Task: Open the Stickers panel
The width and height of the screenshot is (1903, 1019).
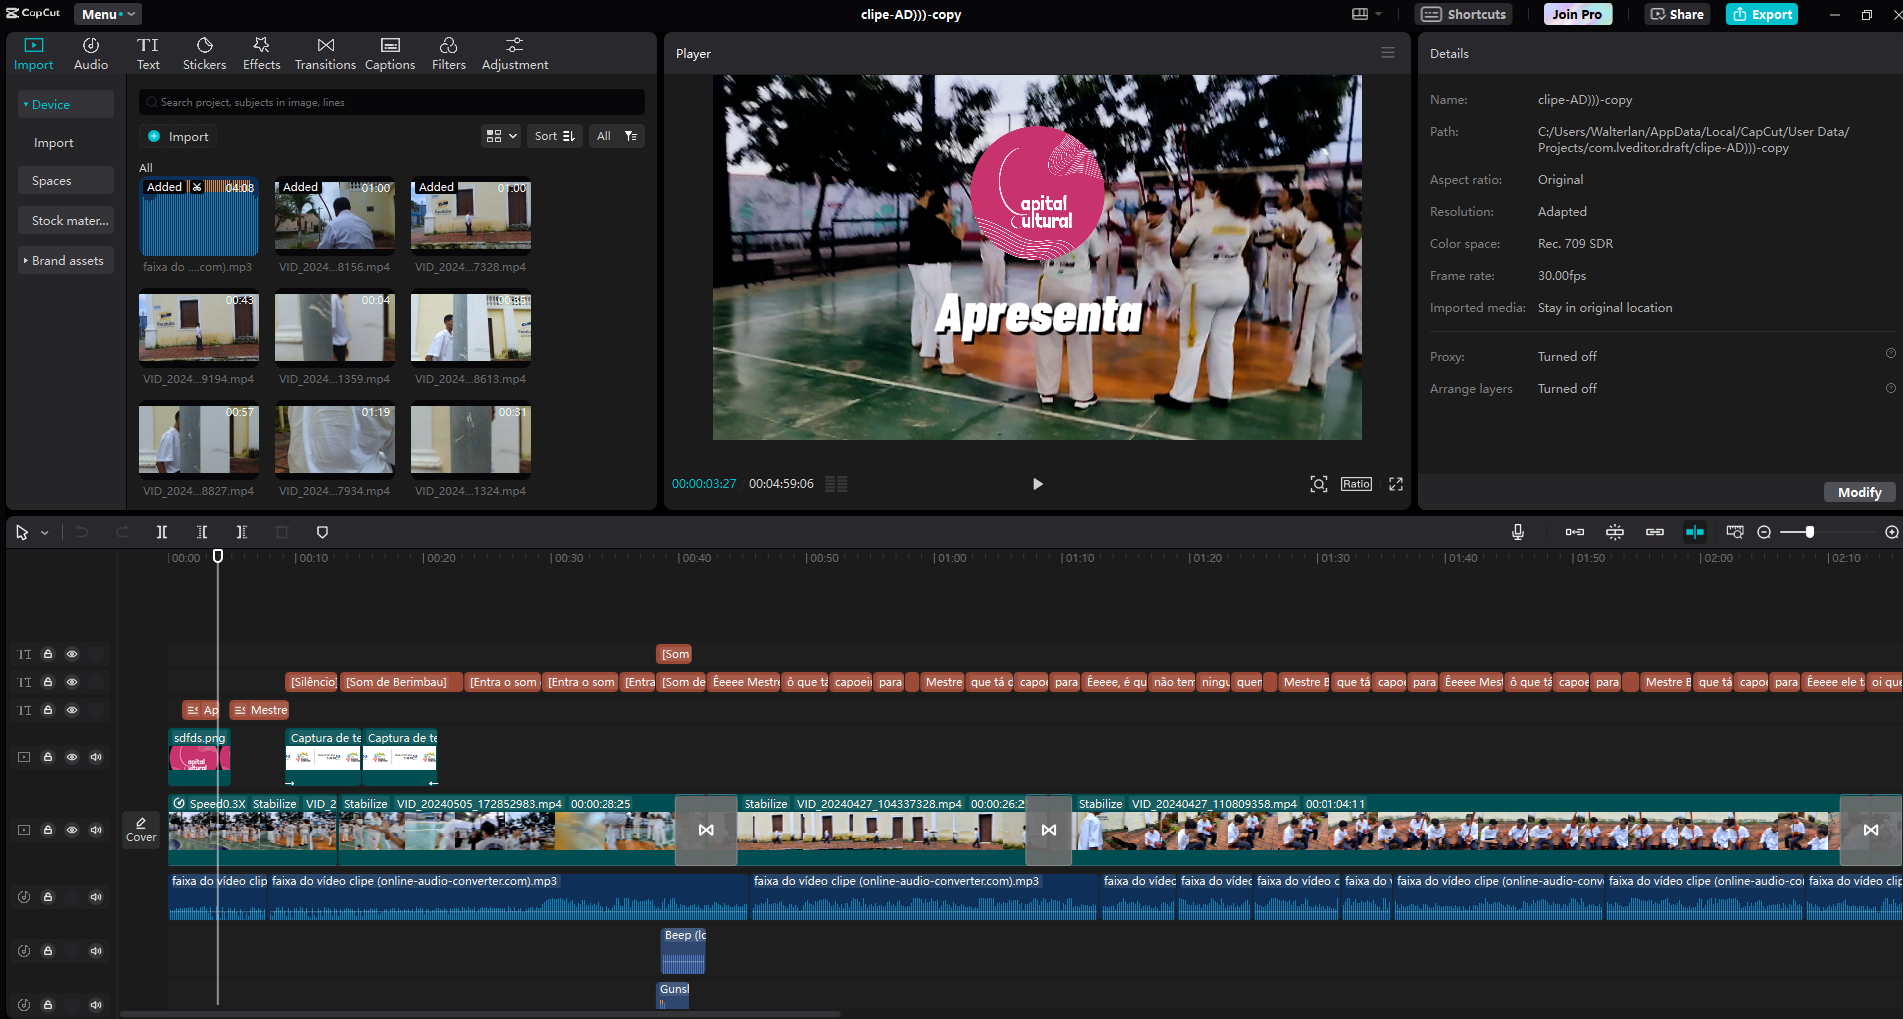Action: point(204,54)
